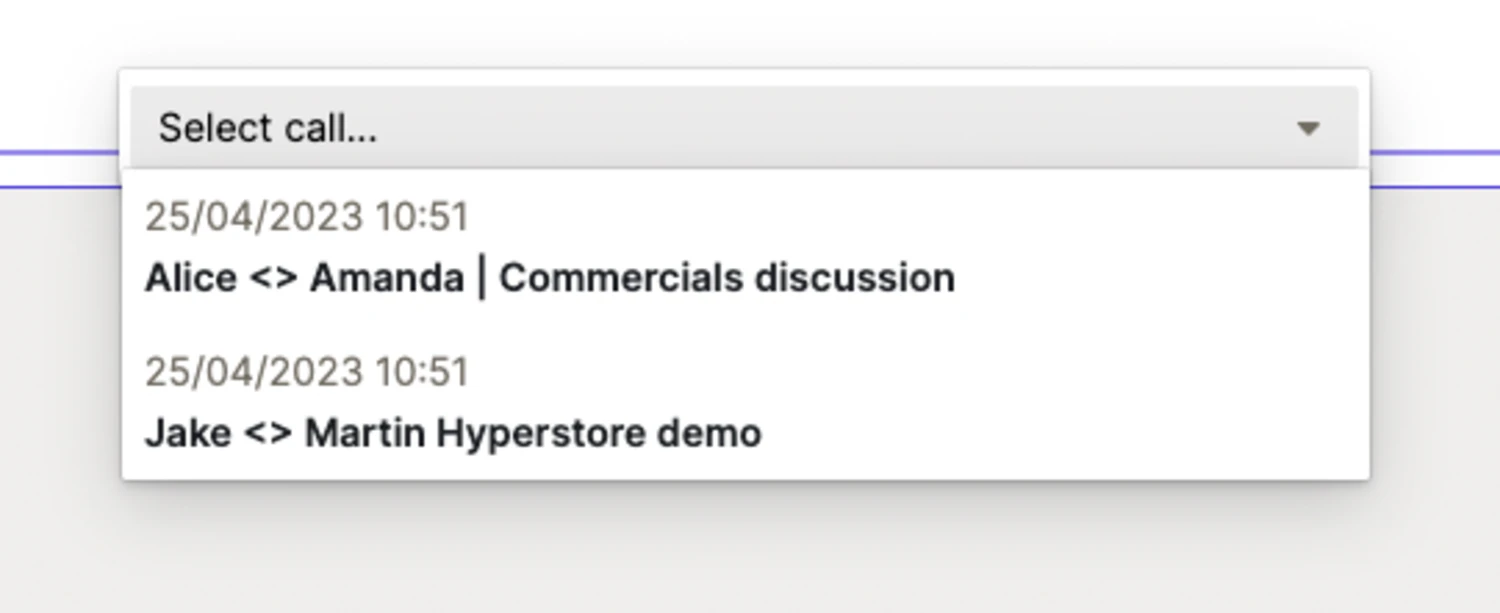Click the purple line left of the dropdown
This screenshot has height=613, width=1500.
coord(58,153)
